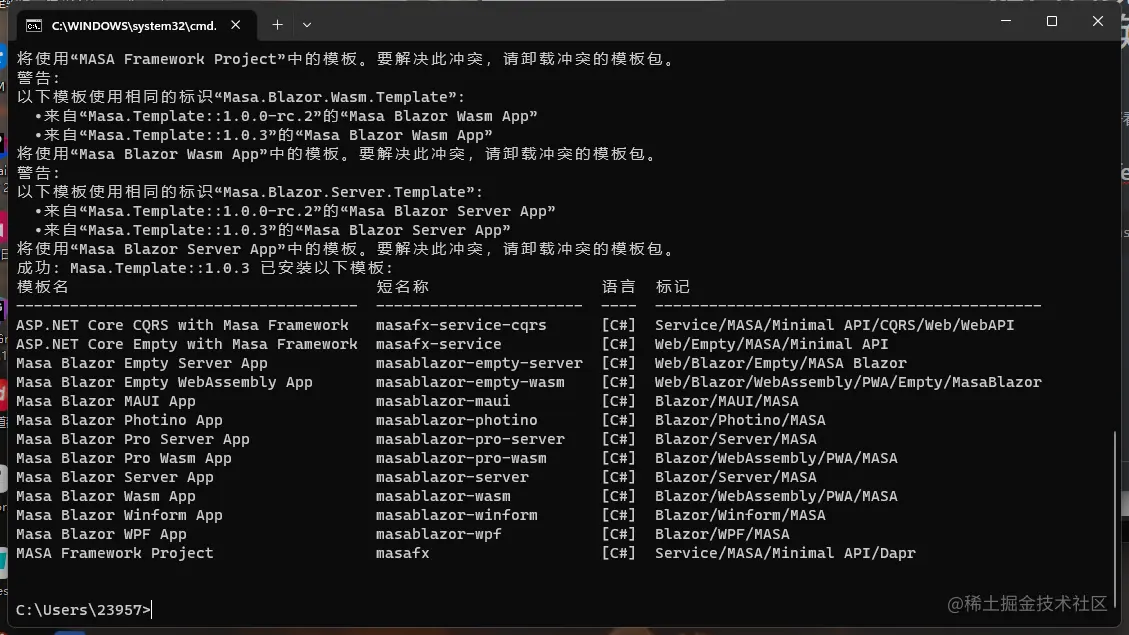
Task: Click the 标记 column header
Action: [x=673, y=287]
